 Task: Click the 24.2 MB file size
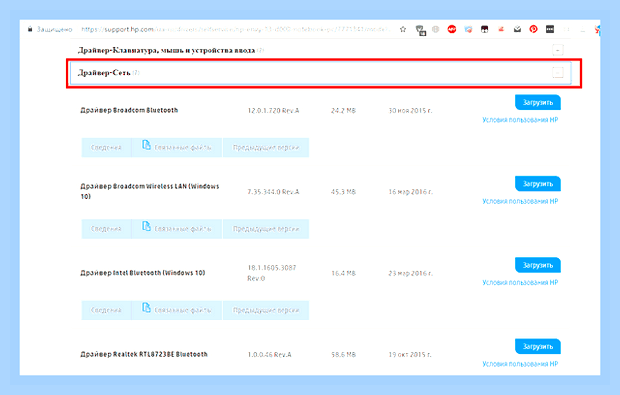343,111
